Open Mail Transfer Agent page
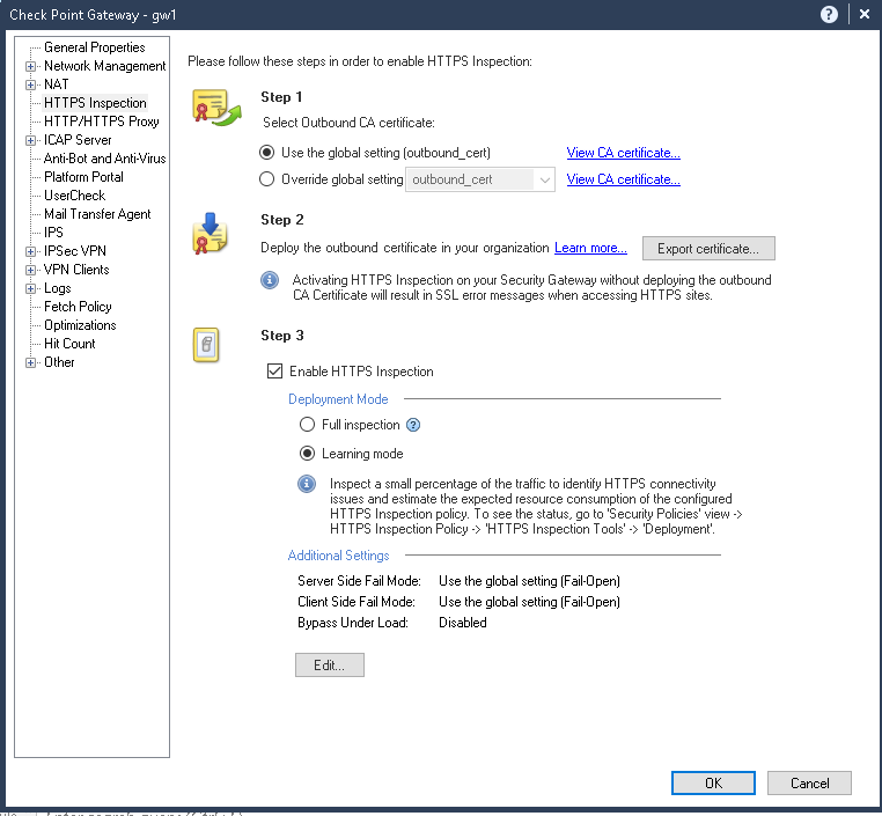The height and width of the screenshot is (816, 882). (97, 214)
